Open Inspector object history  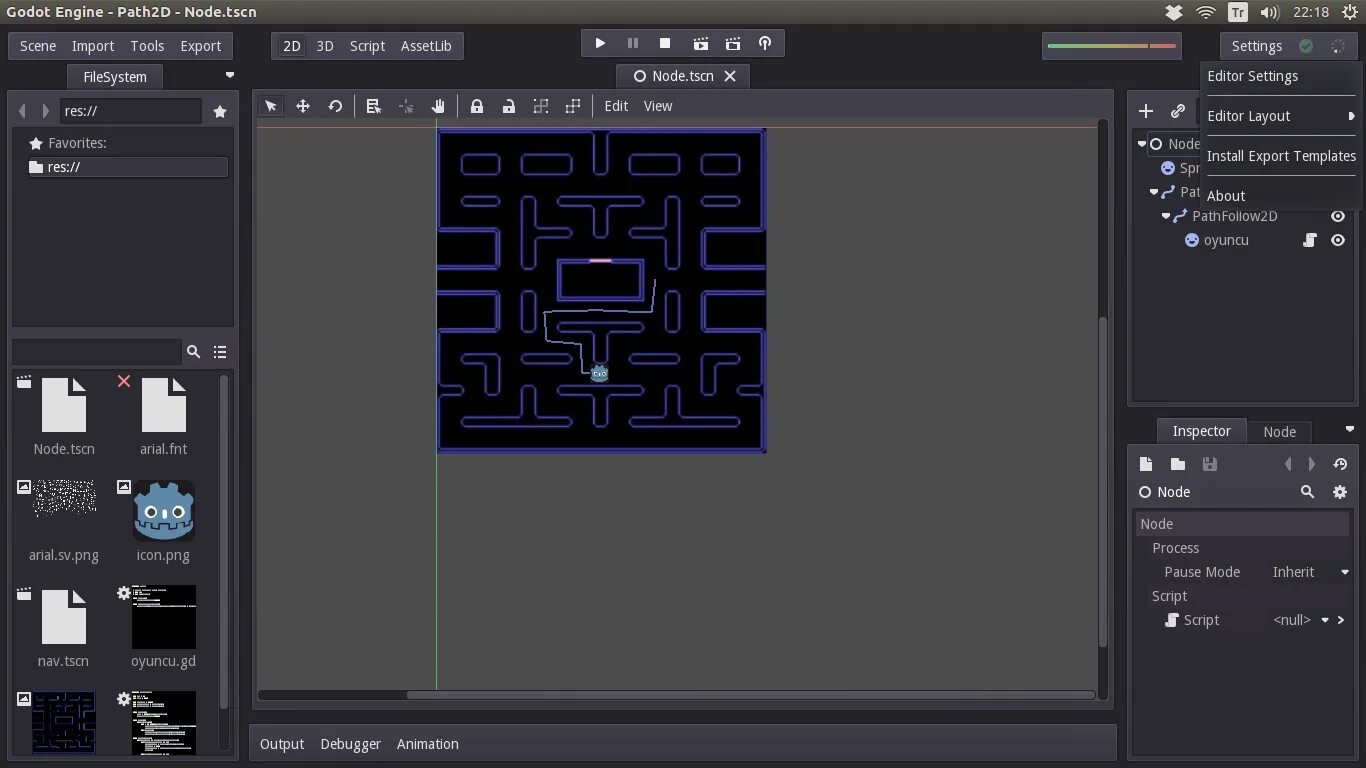(1340, 464)
